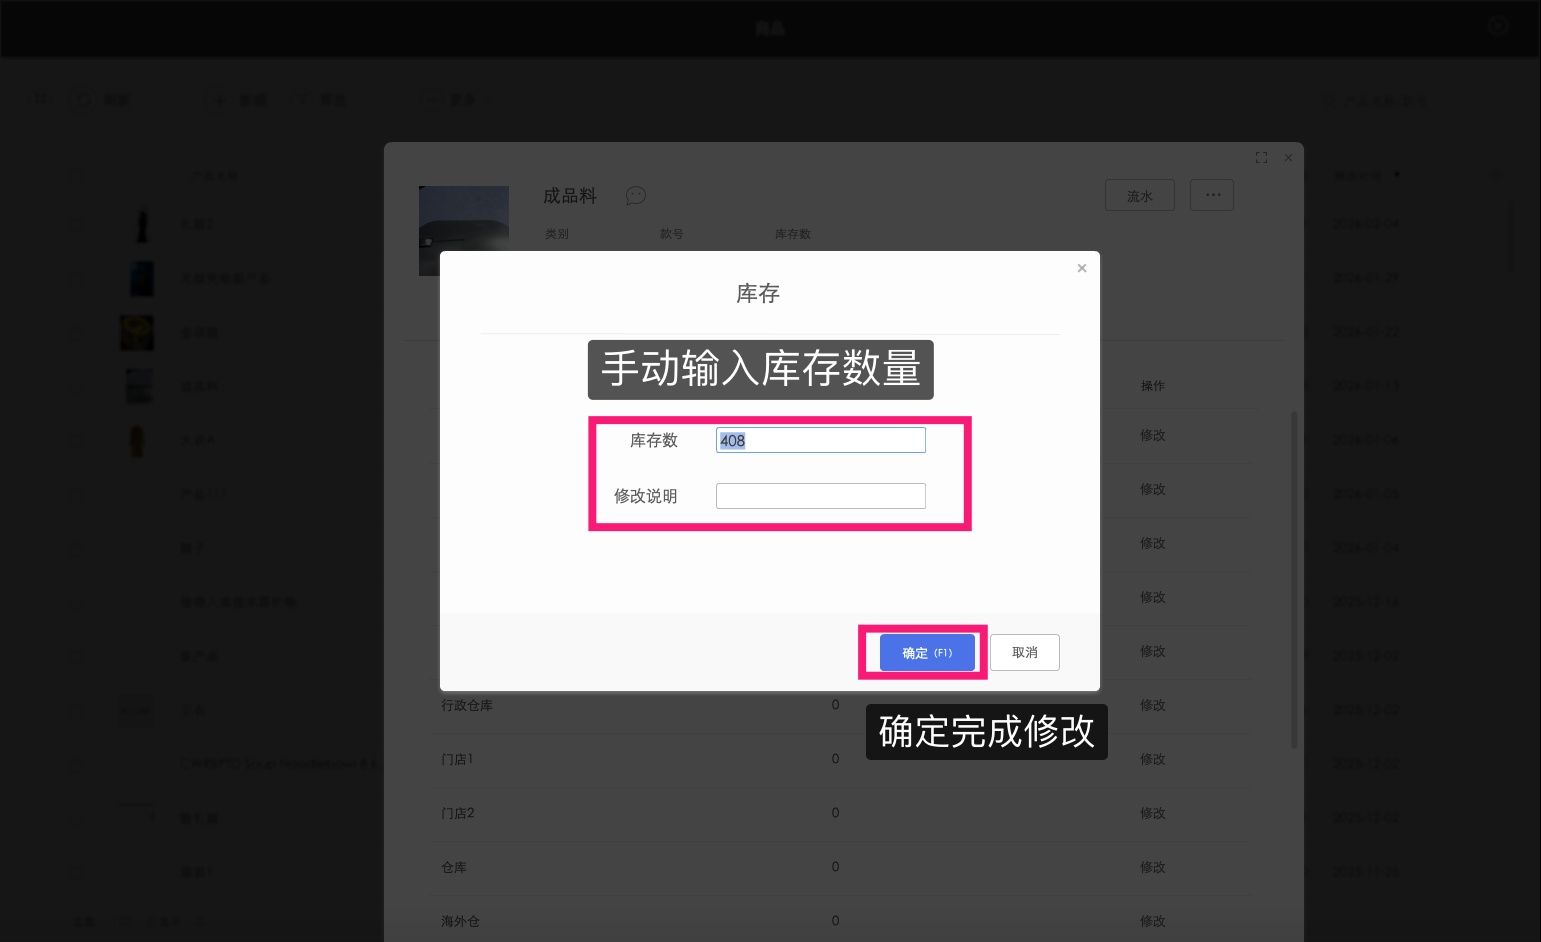Click the fullscreen expand icon on the product dialog
Screen dimensions: 1541x942
click(1260, 158)
